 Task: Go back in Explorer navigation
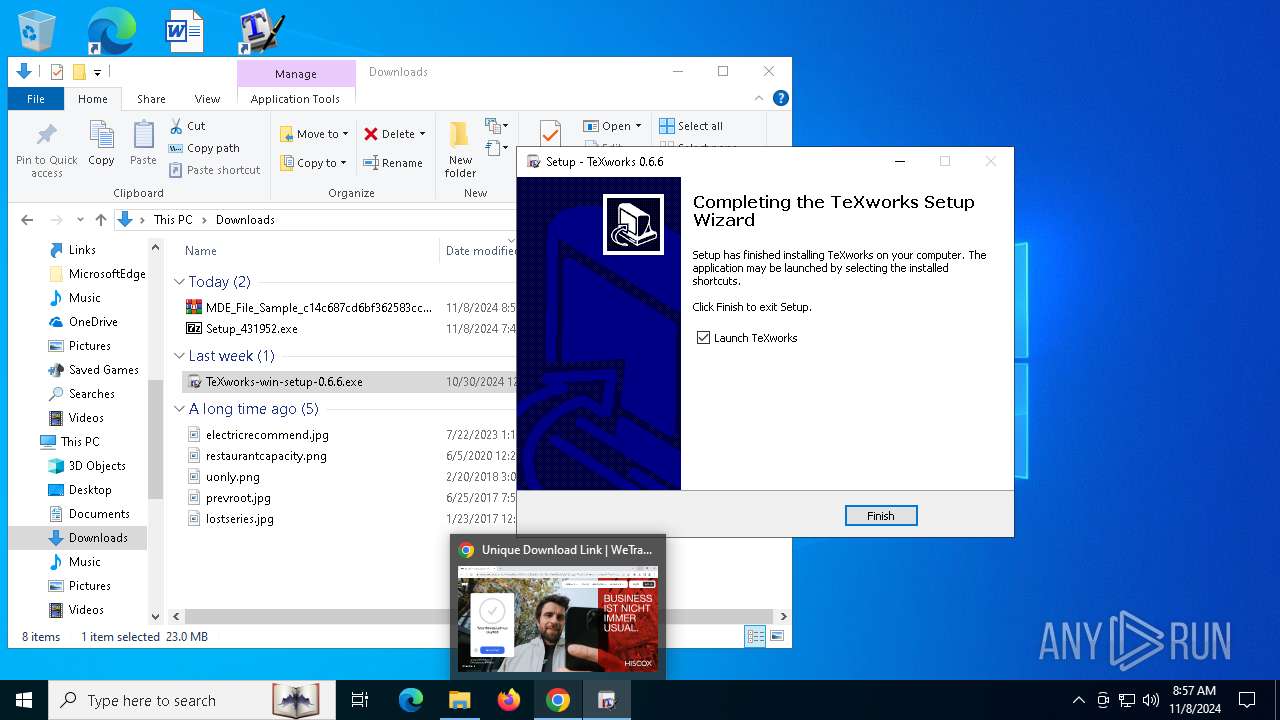(27, 220)
